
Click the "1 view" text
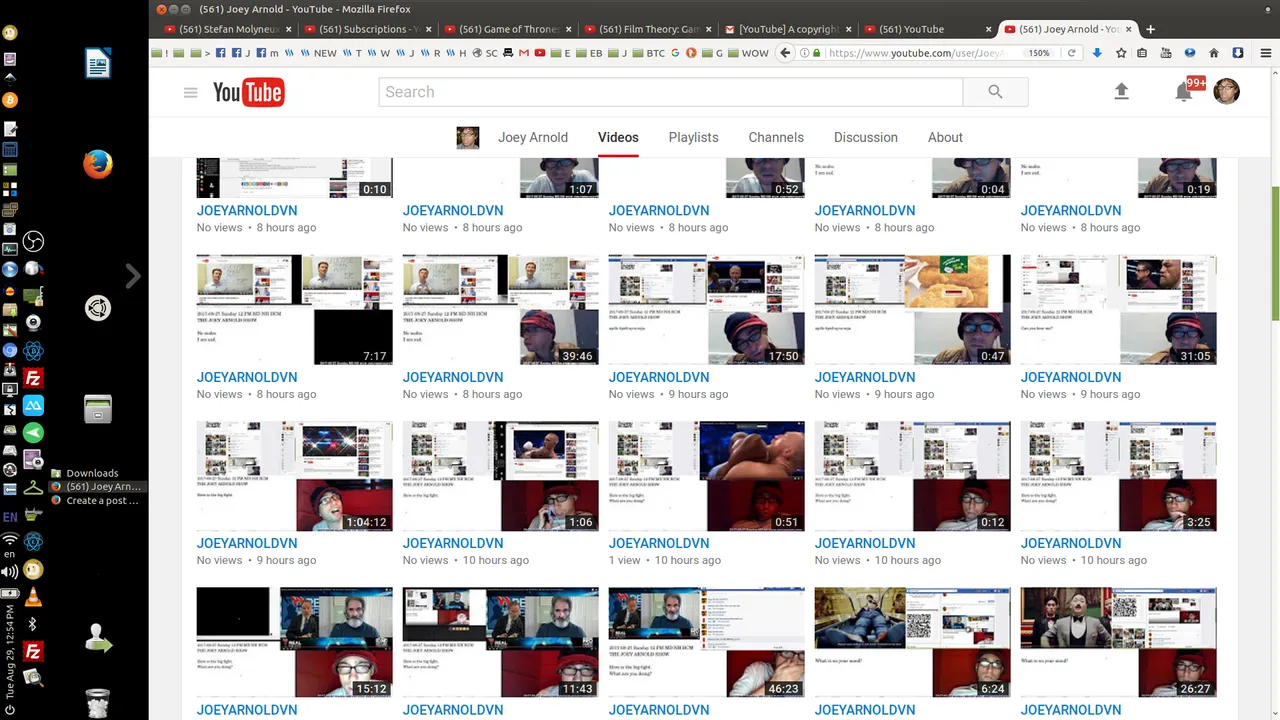point(624,560)
